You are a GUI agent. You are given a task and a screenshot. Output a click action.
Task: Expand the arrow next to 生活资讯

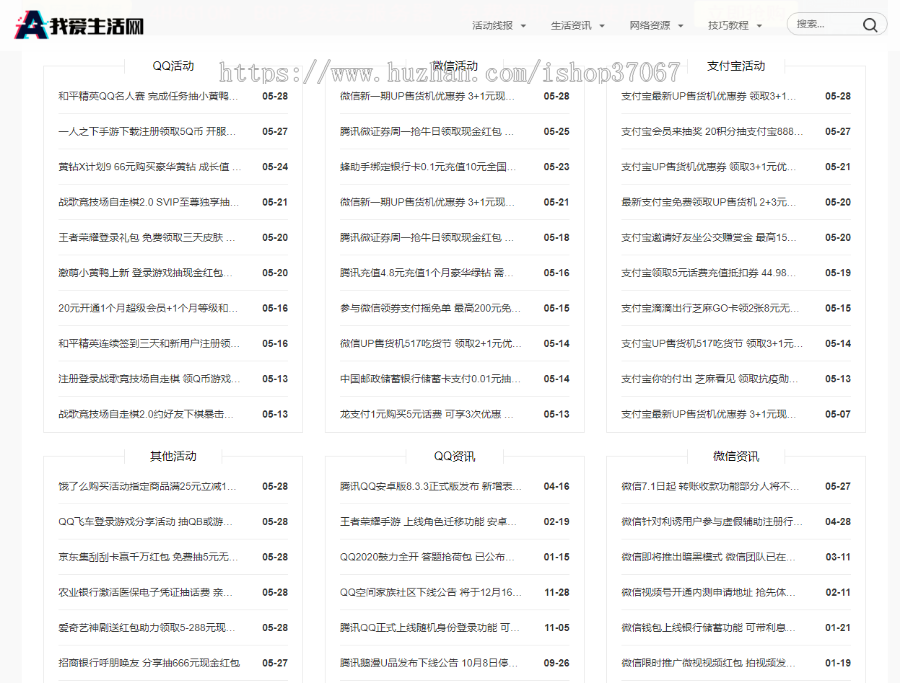point(602,26)
